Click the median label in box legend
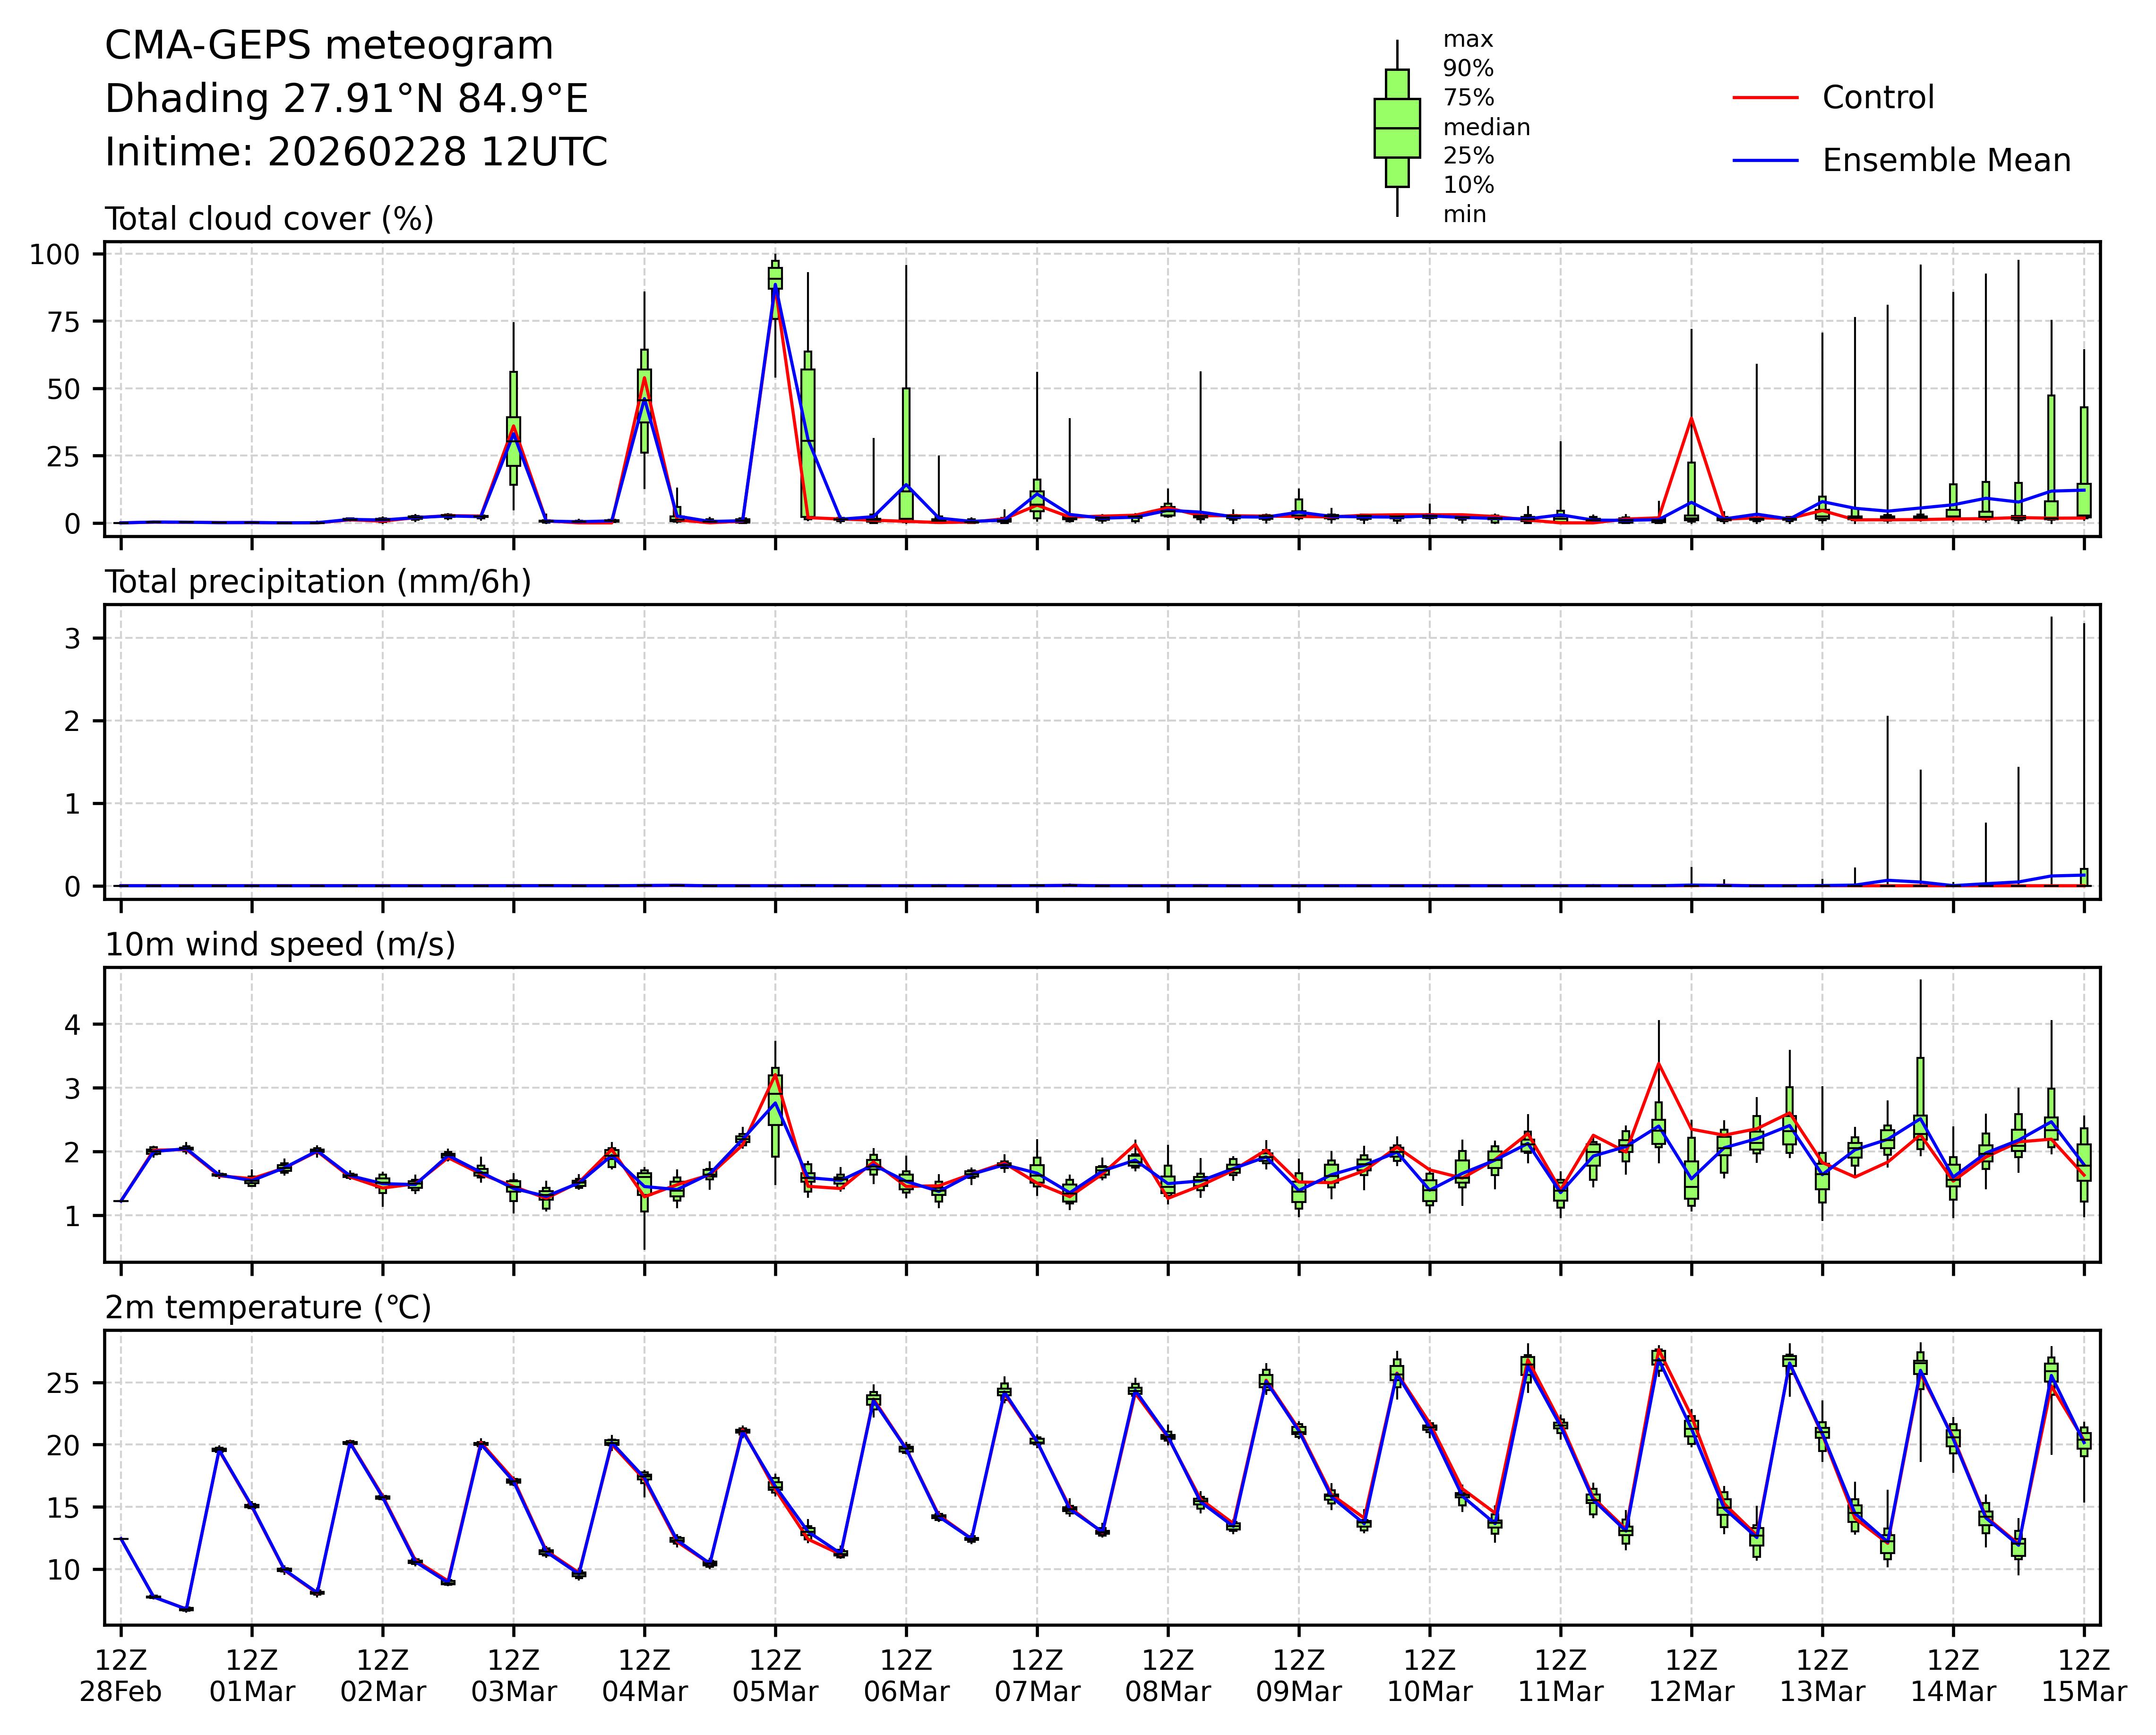The height and width of the screenshot is (1735, 2156). 1486,128
